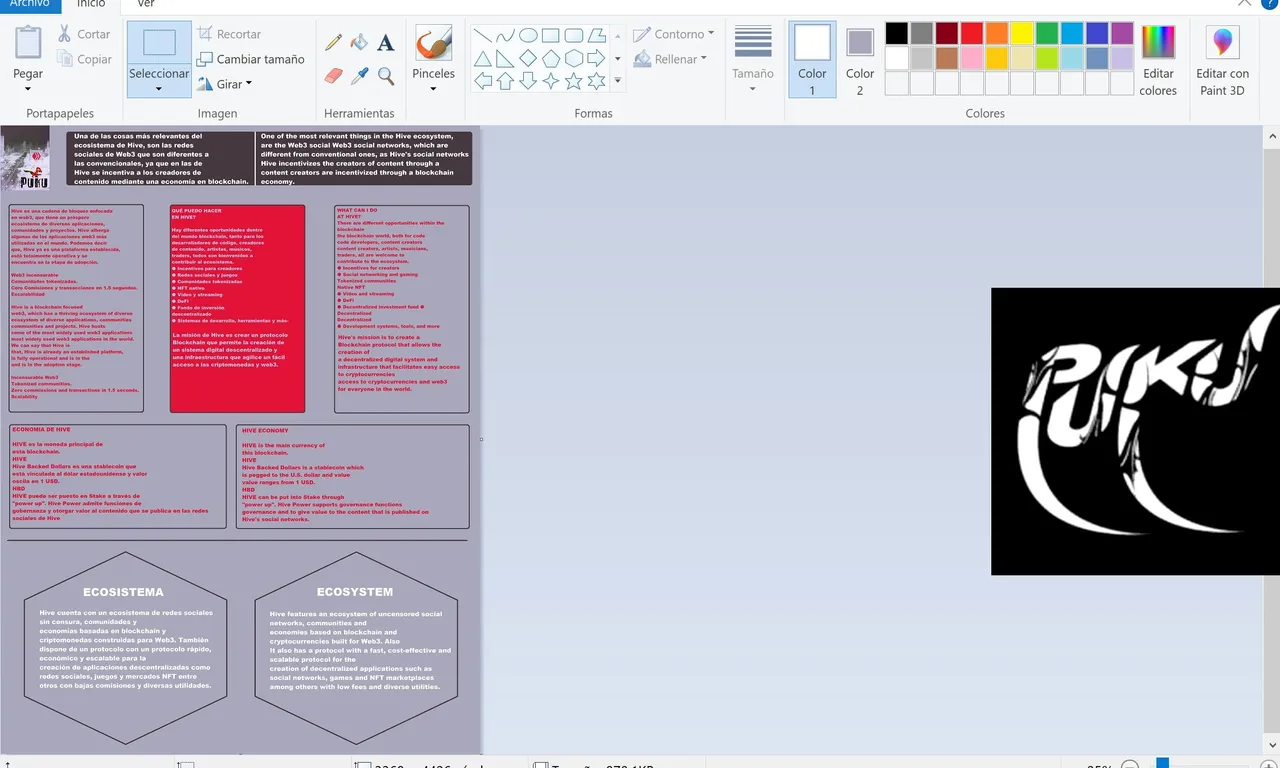Crop the image with Recortar
Viewport: 1280px width, 768px height.
229,34
